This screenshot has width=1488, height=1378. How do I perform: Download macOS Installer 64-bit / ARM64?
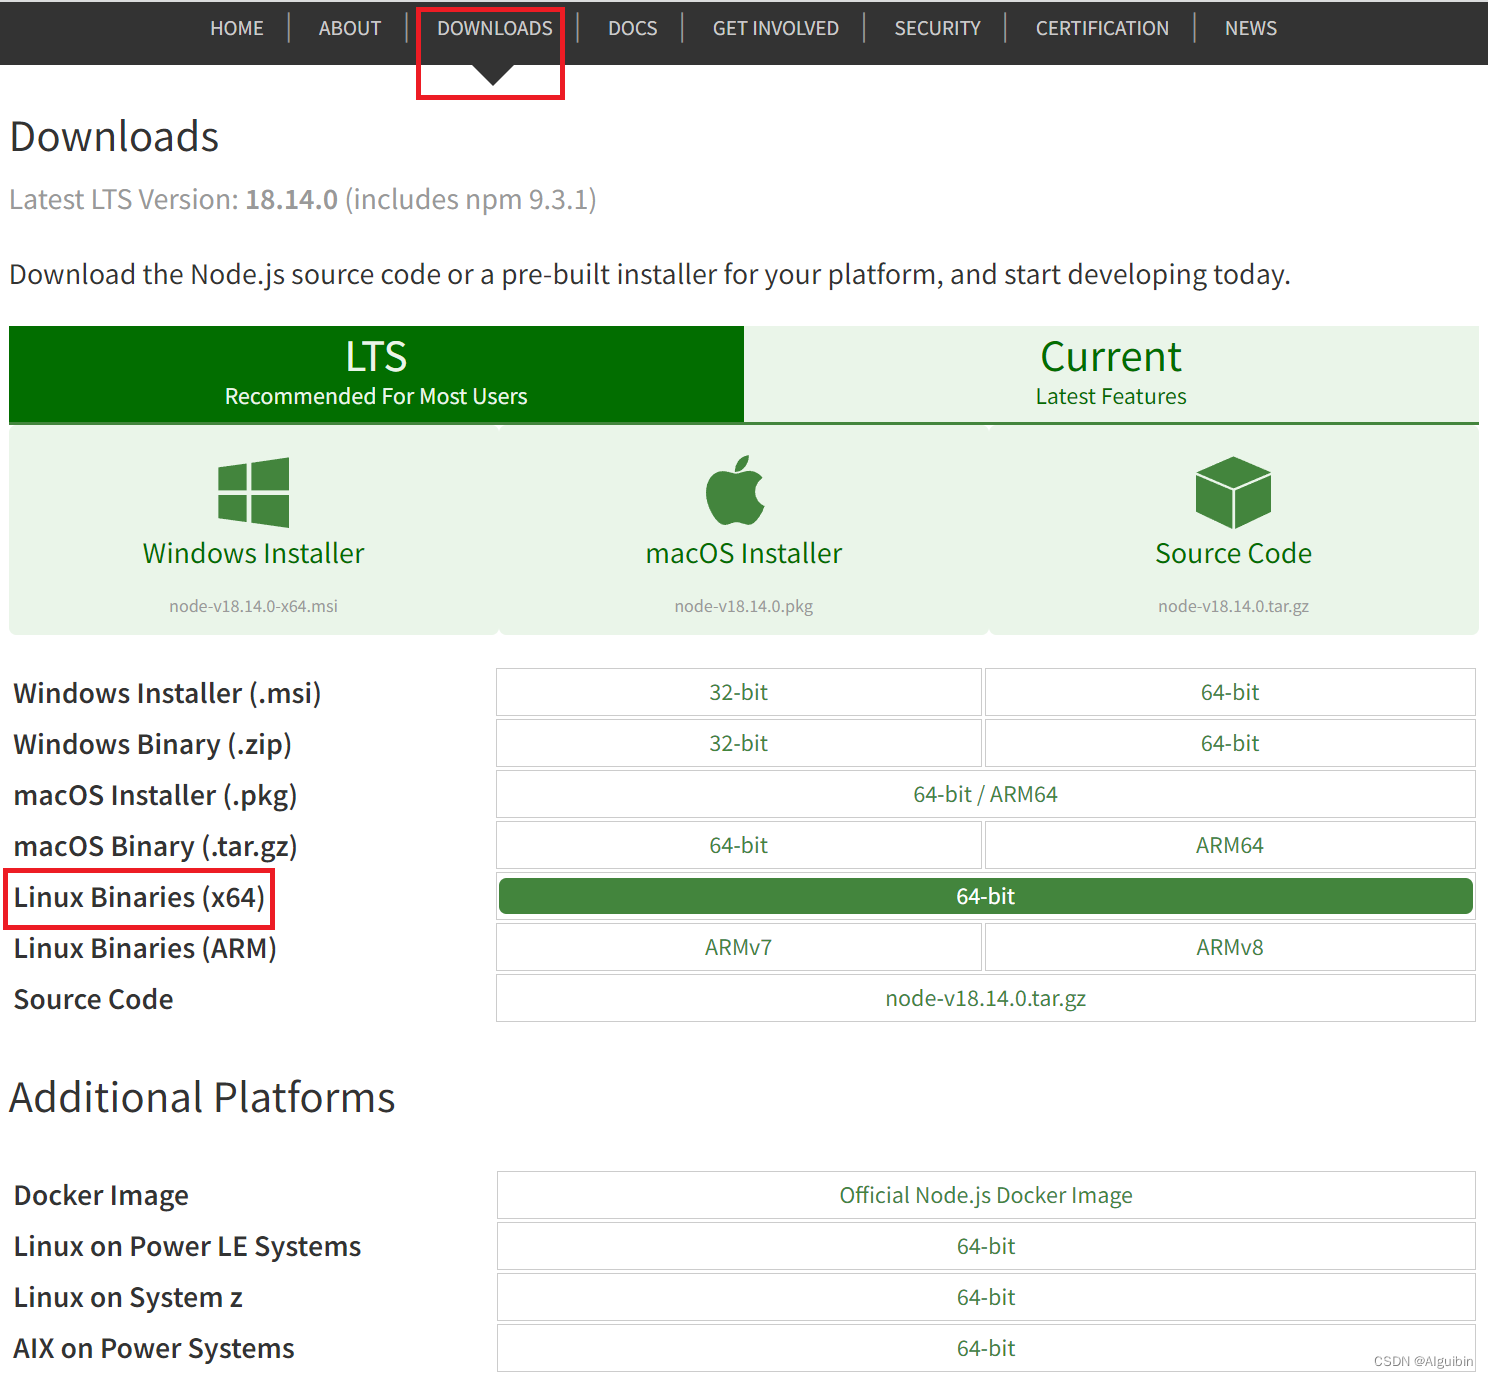[986, 794]
